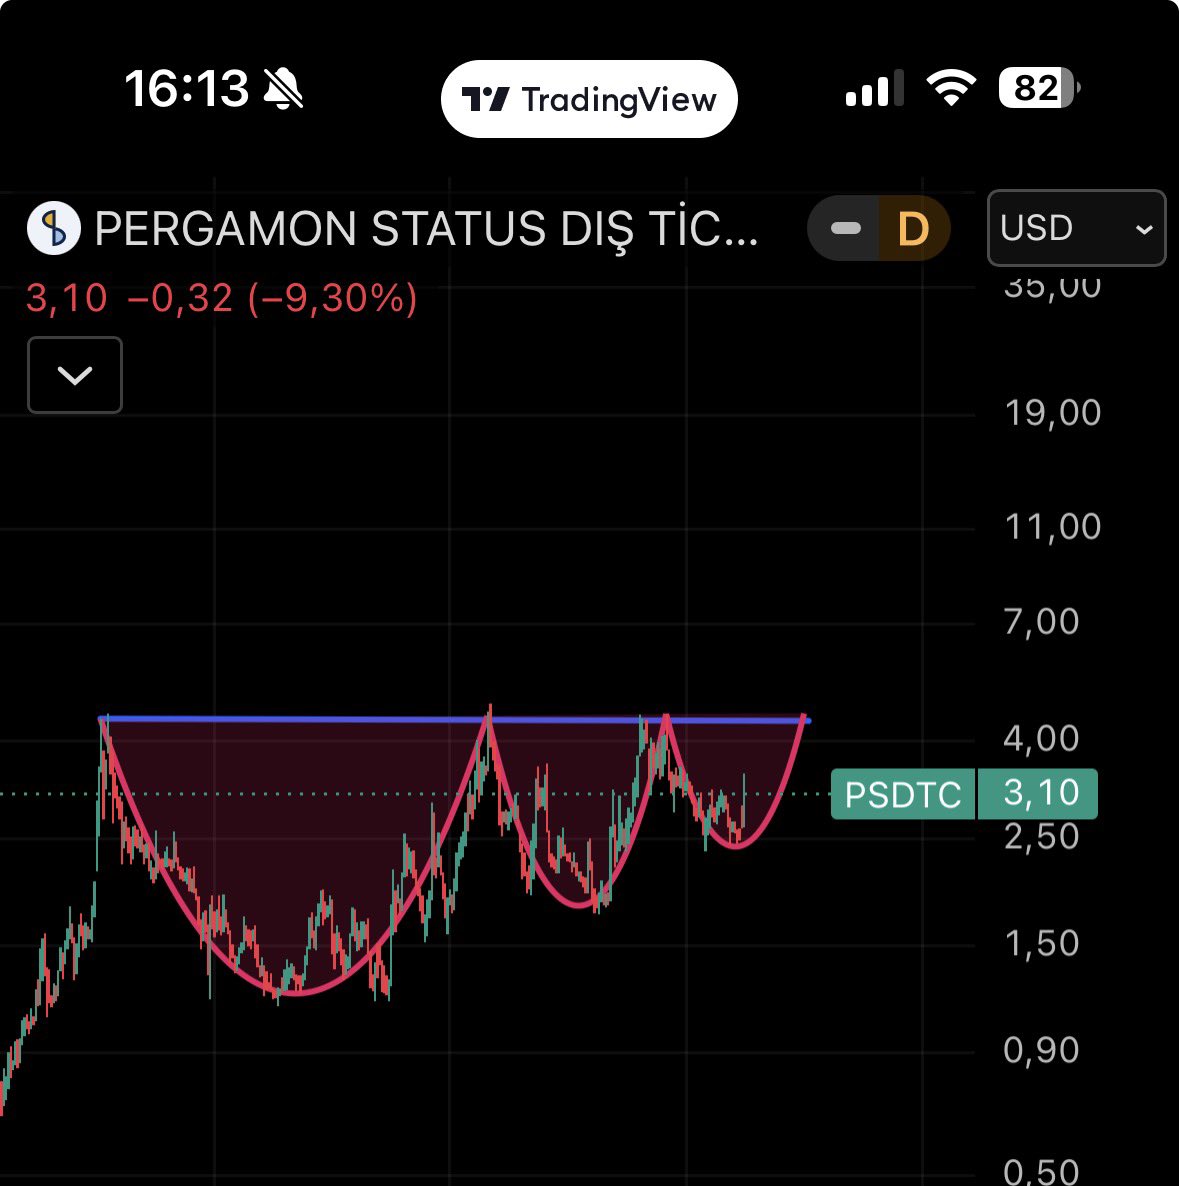Viewport: 1179px width, 1186px height.
Task: Tap the battery 82 indicator
Action: 1039,88
